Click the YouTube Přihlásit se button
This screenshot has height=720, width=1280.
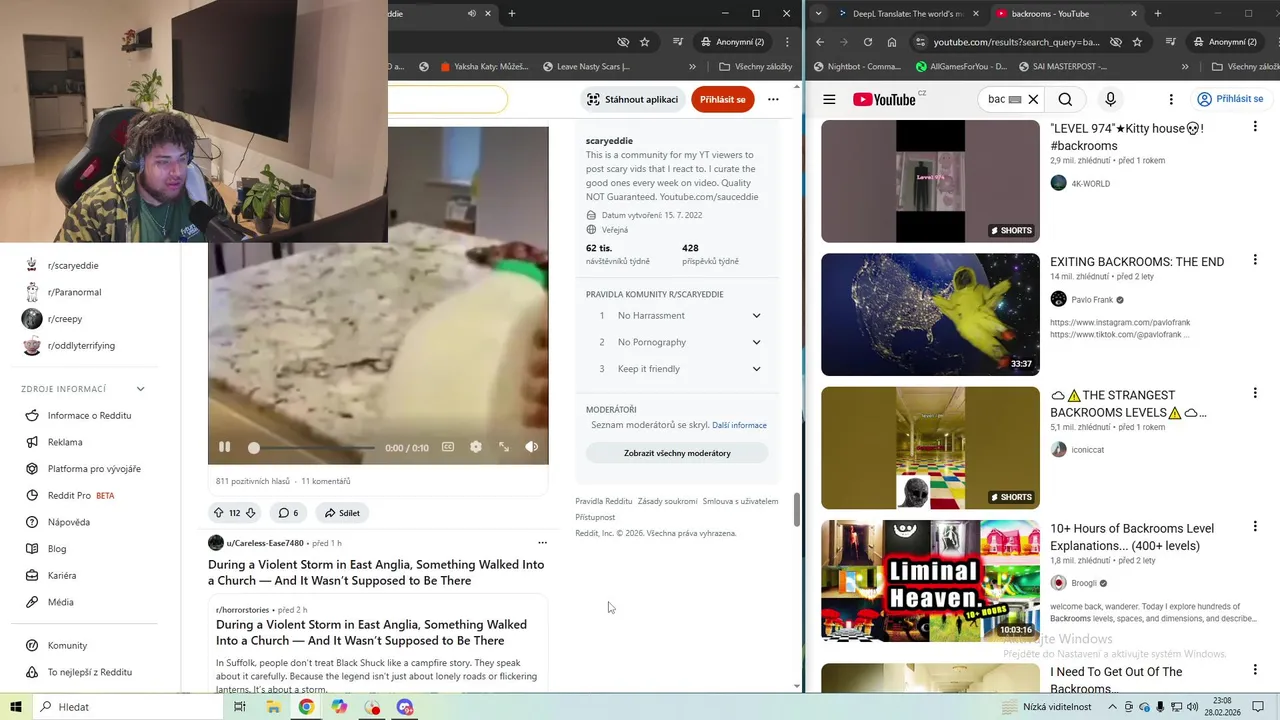point(1230,99)
